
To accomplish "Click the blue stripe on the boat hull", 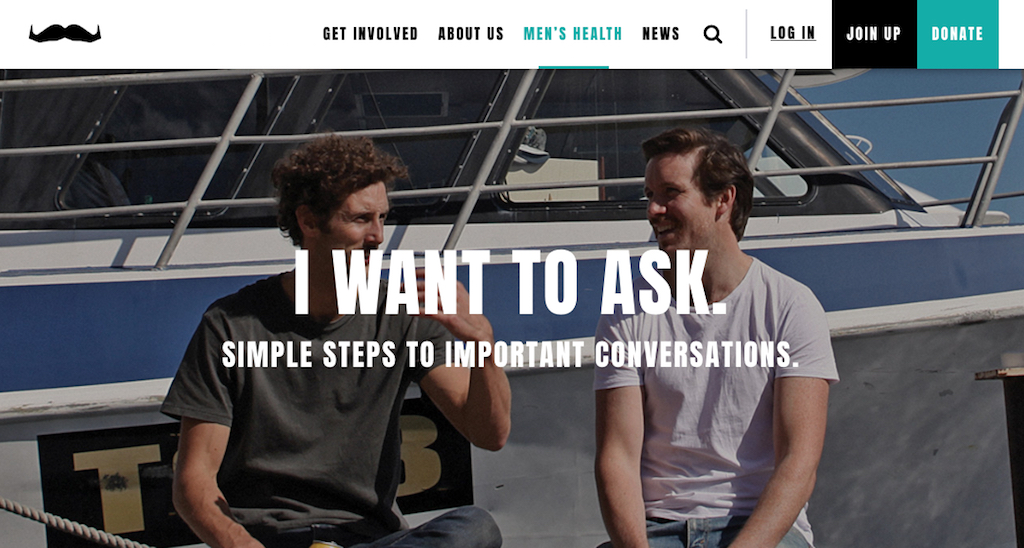I will pos(131,333).
